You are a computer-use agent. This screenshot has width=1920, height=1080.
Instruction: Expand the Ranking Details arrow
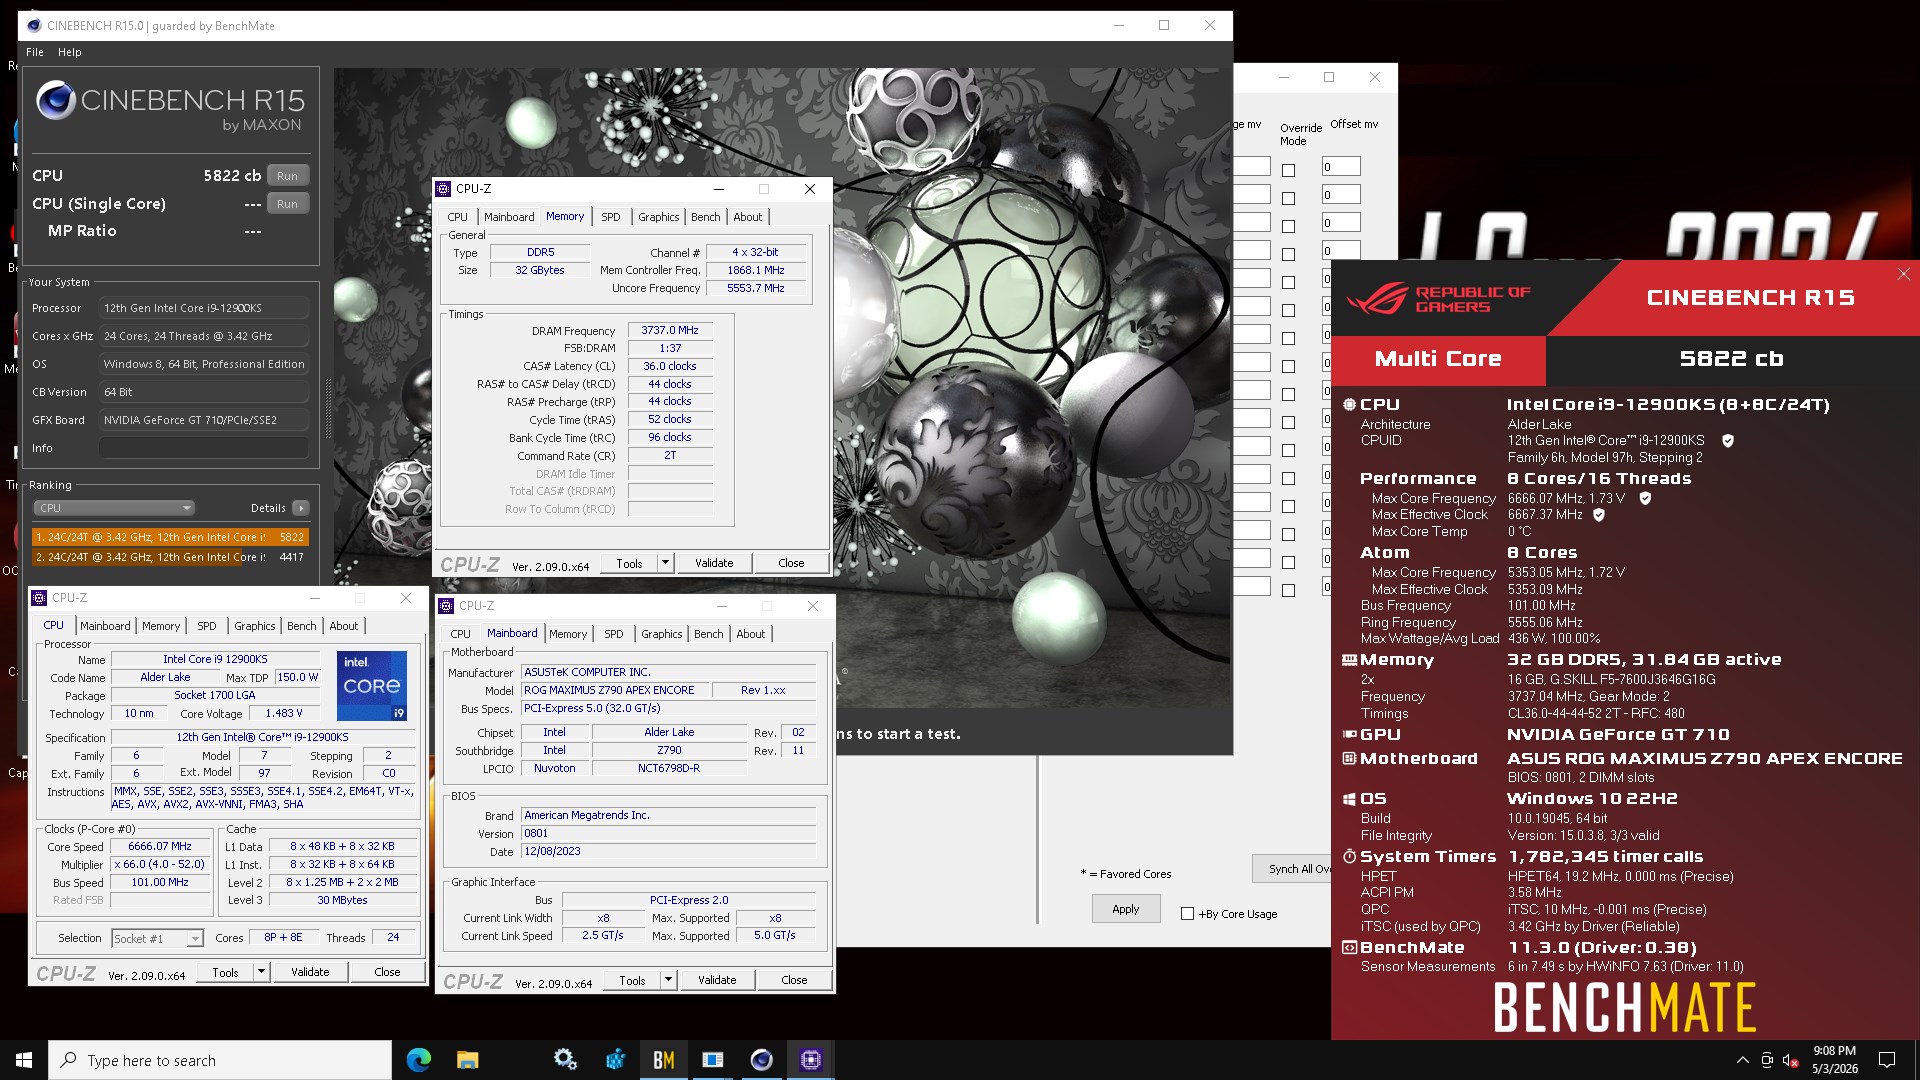click(x=300, y=508)
